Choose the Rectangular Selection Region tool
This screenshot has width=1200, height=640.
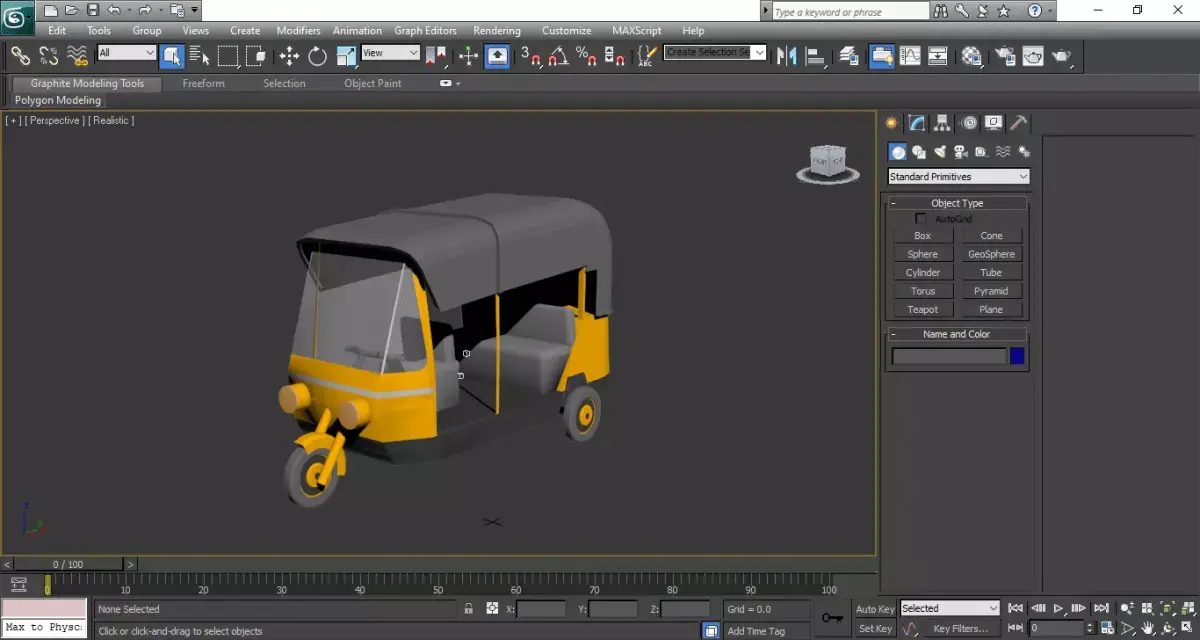pyautogui.click(x=228, y=55)
